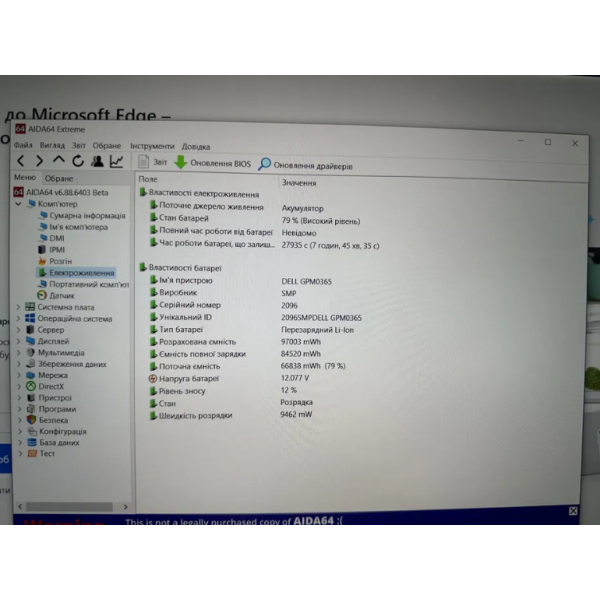The height and width of the screenshot is (600, 600).
Task: Open the Файл menu
Action: pyautogui.click(x=23, y=145)
